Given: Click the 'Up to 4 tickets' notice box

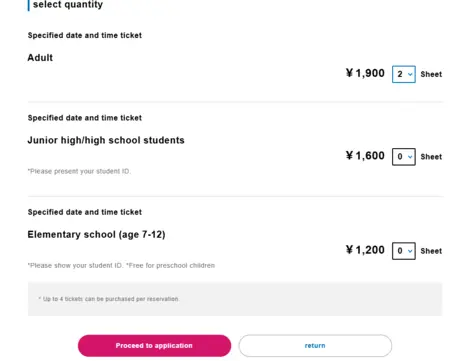Looking at the screenshot, I should [235, 299].
